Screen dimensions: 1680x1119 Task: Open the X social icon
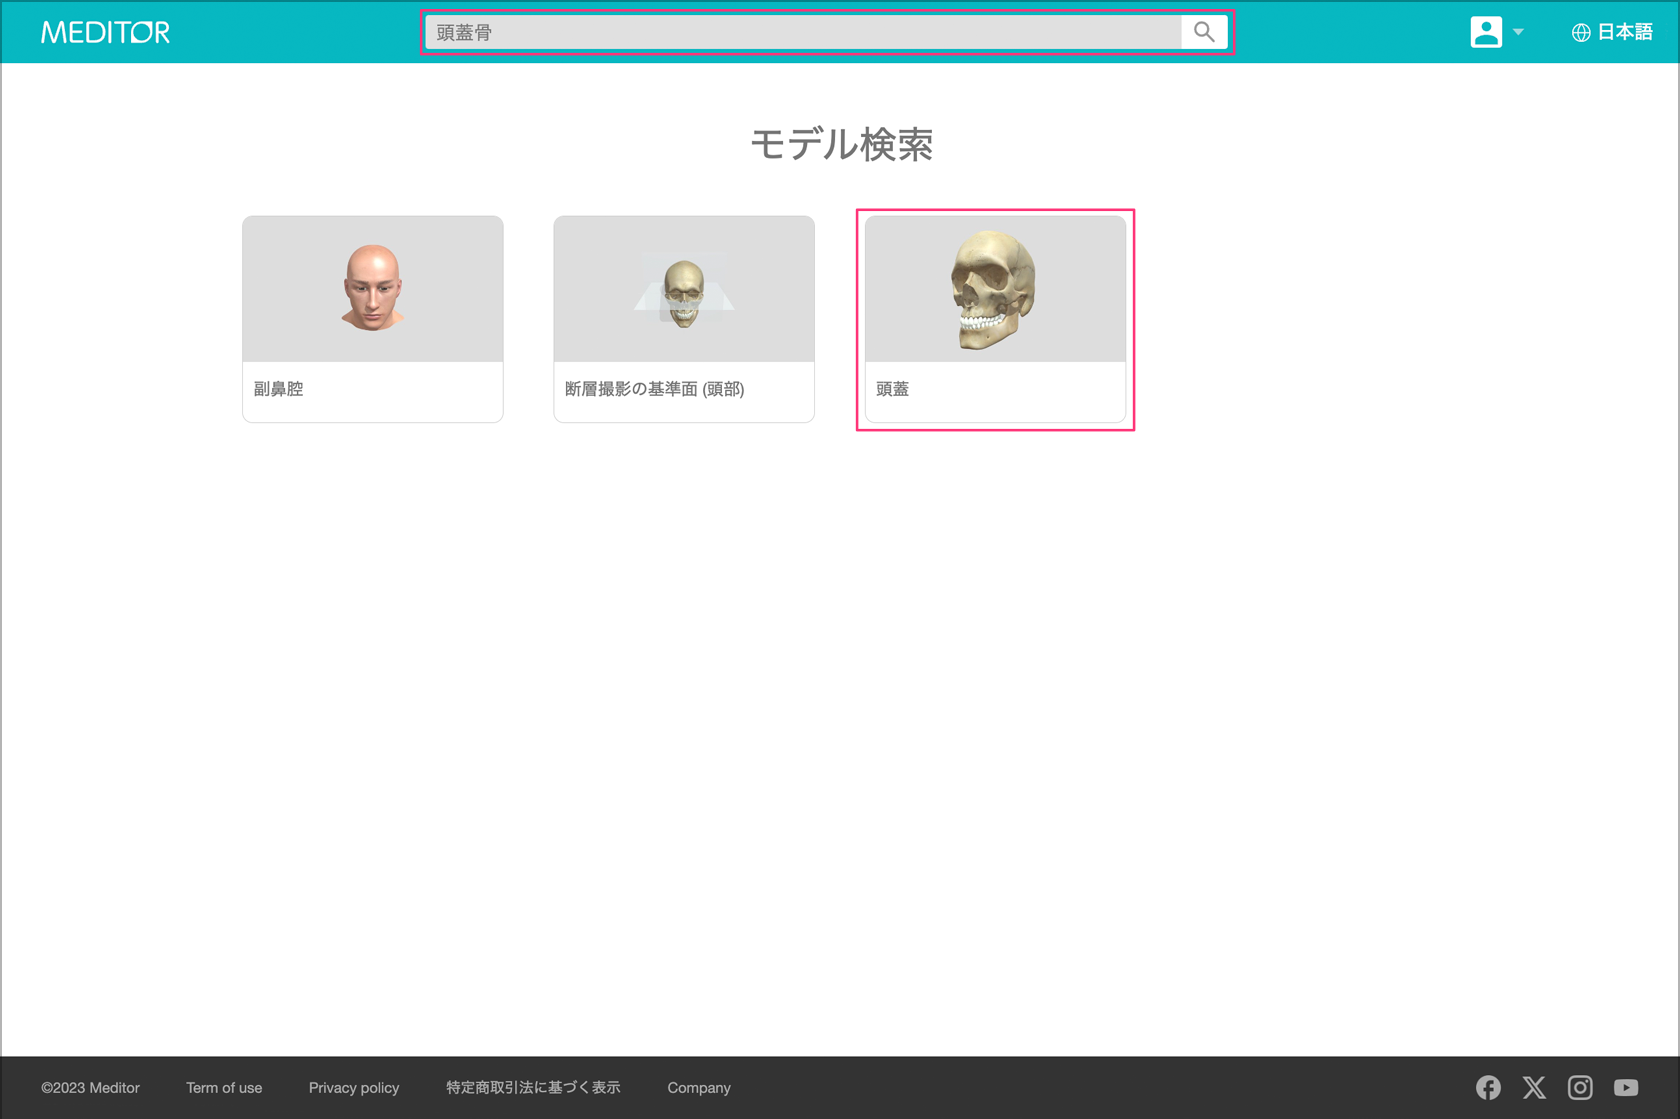coord(1534,1087)
